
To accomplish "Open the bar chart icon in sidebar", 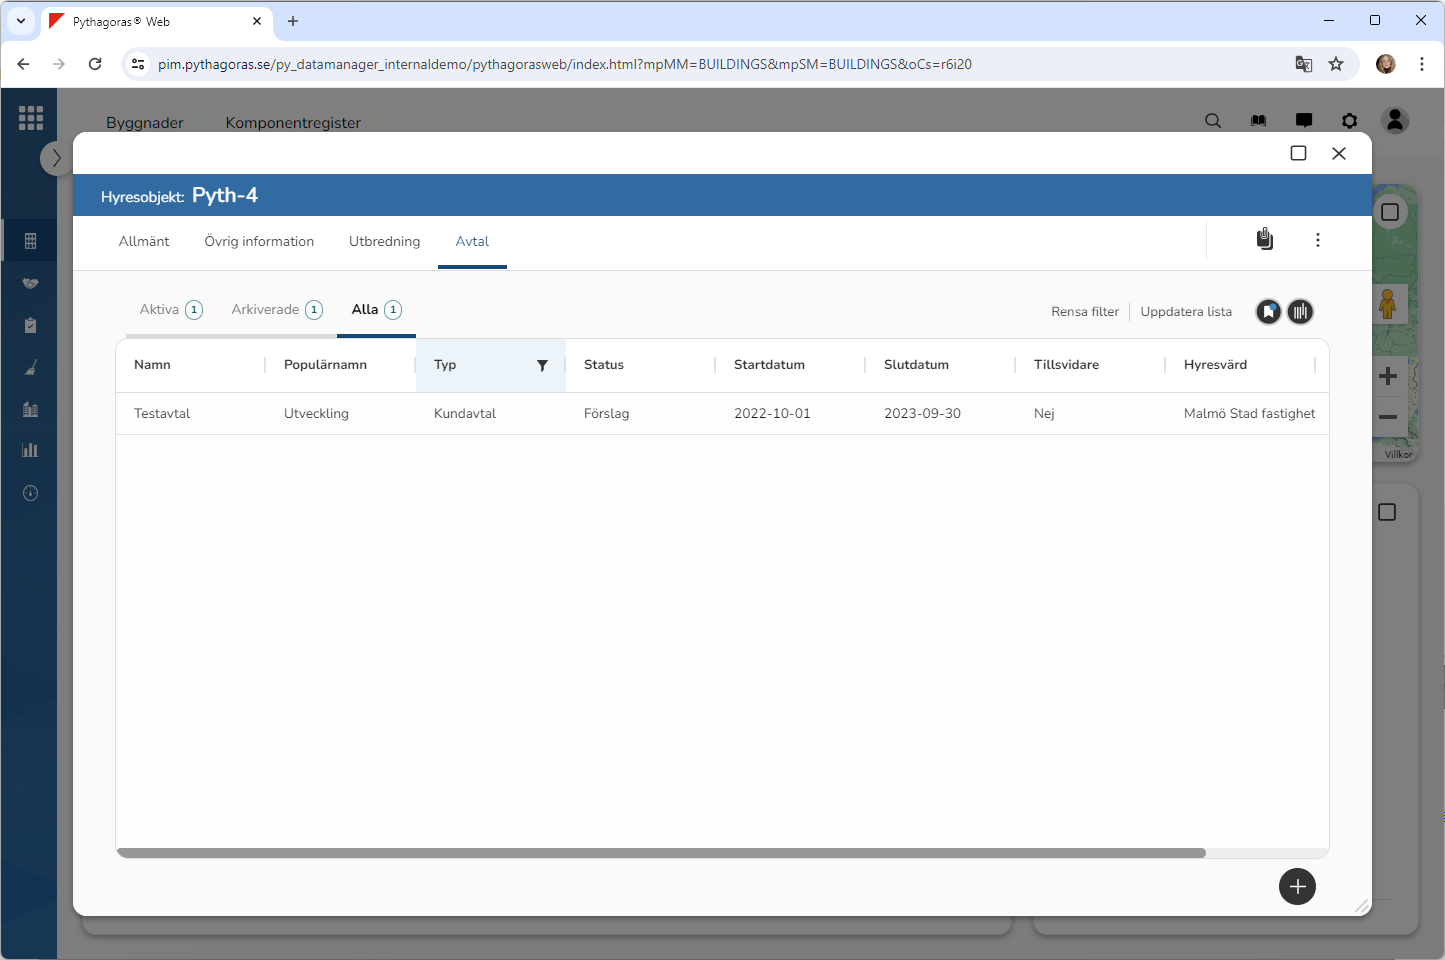I will (x=31, y=450).
